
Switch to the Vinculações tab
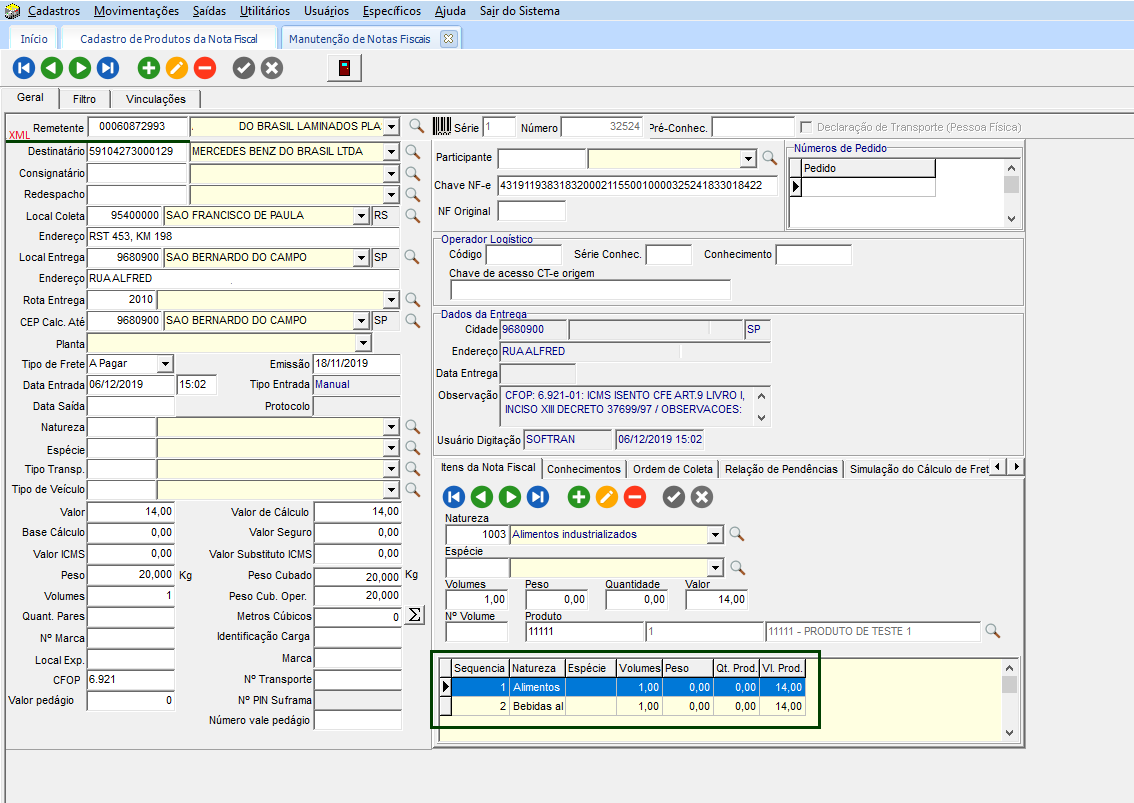click(x=155, y=99)
